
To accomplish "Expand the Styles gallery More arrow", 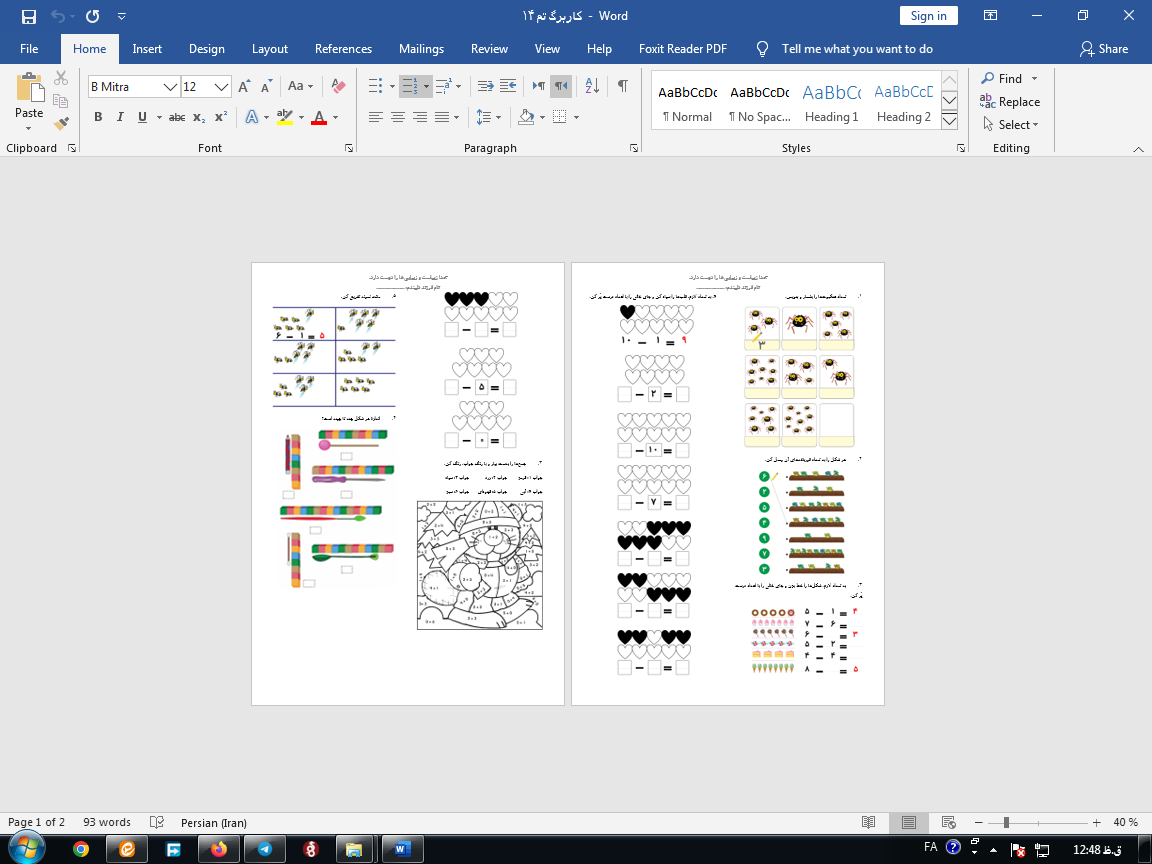I will (950, 121).
